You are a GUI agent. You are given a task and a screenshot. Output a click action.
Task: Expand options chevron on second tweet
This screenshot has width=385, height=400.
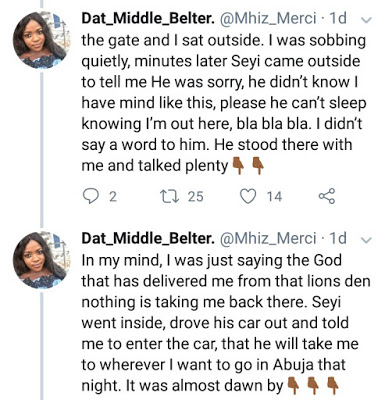[366, 240]
